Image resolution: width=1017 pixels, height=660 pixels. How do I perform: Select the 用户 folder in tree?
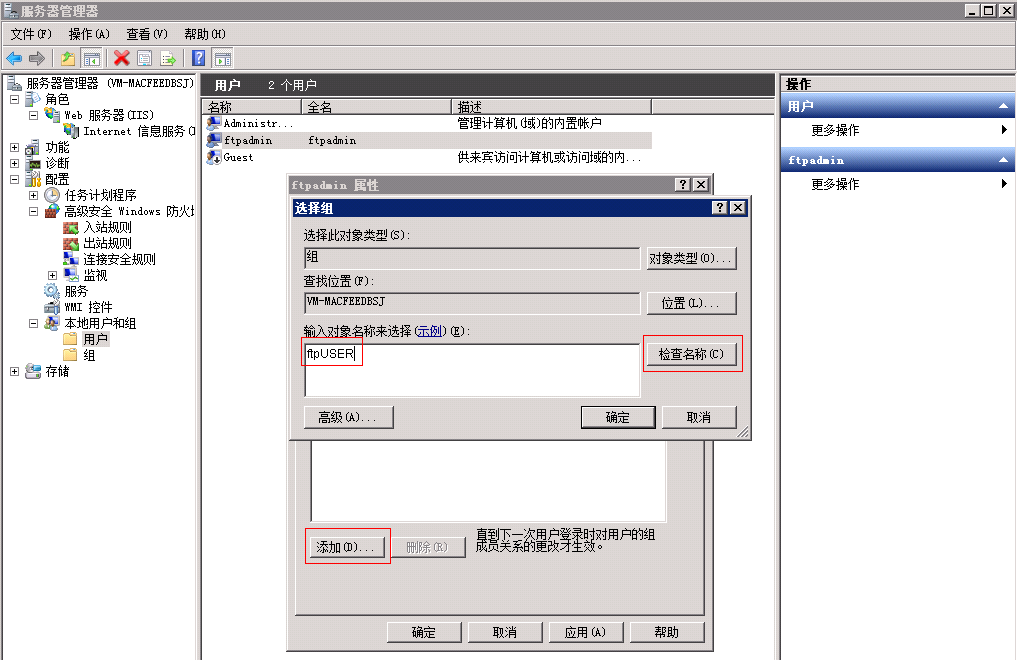[95, 339]
